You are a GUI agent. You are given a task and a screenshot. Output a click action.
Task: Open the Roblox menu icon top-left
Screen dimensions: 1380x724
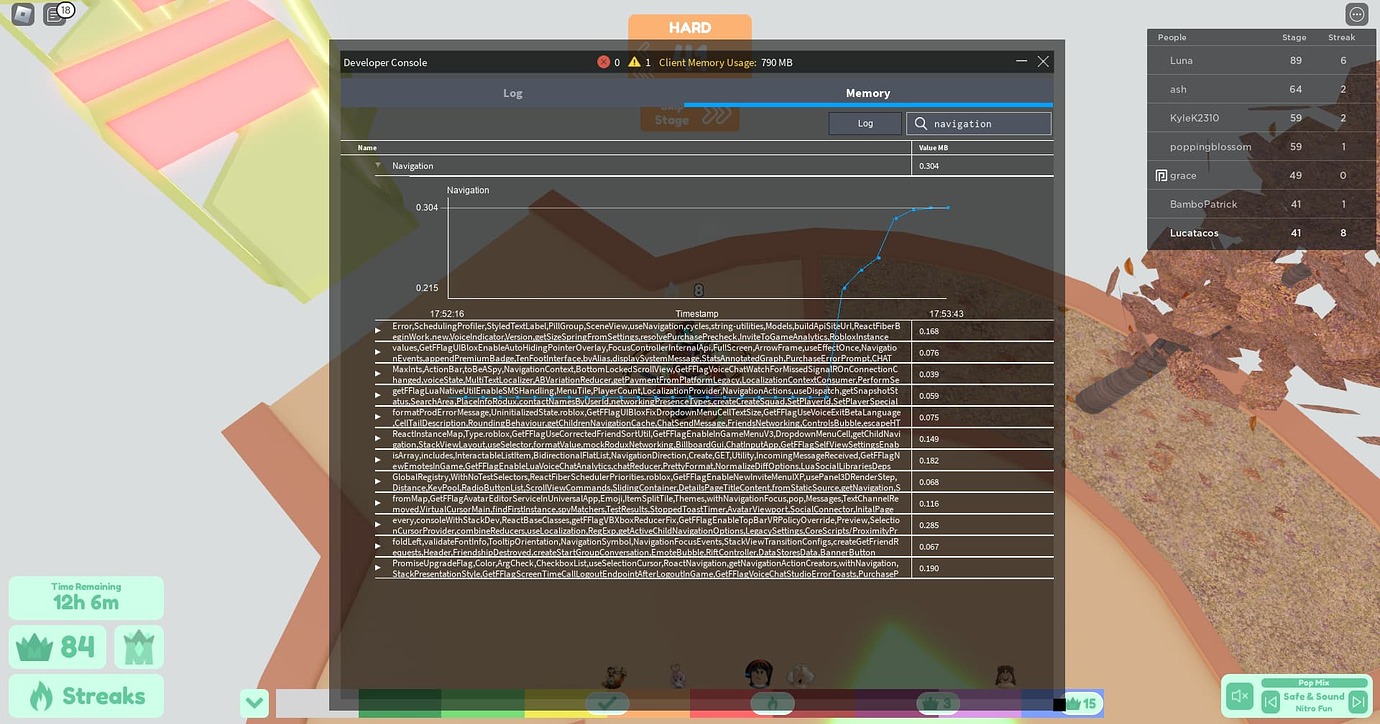(x=20, y=14)
